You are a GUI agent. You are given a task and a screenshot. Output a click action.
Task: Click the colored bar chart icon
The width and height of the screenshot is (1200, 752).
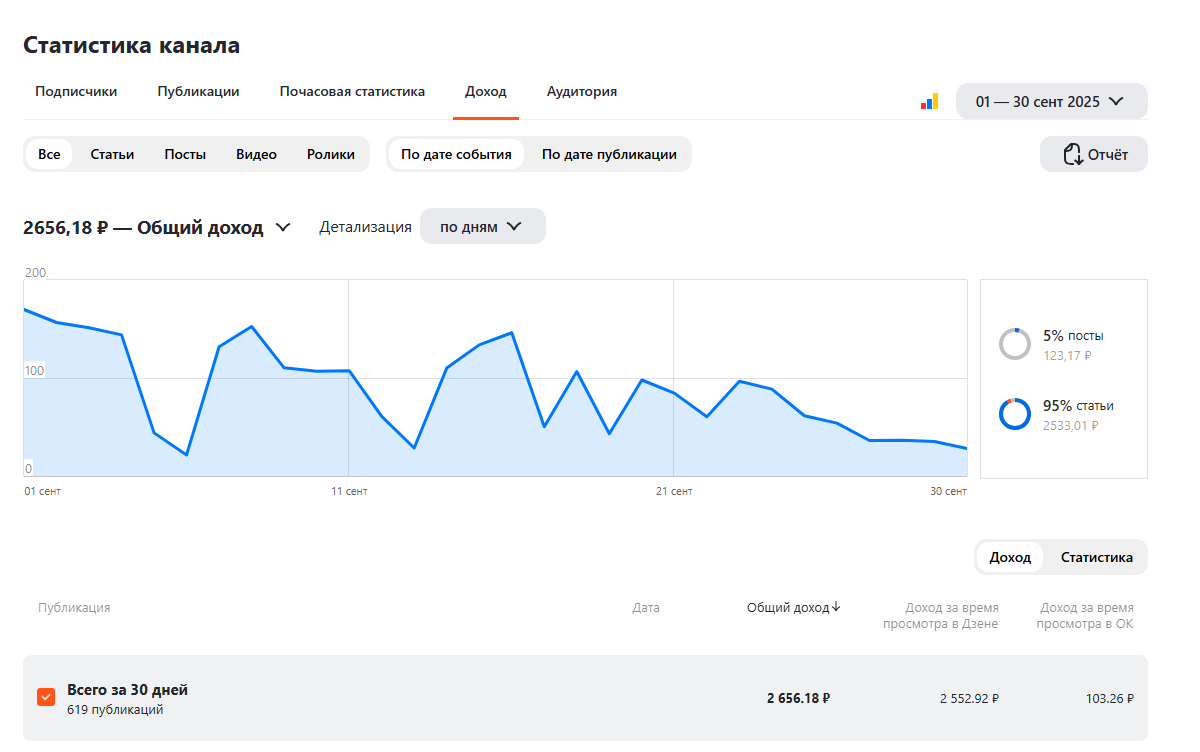coord(929,101)
